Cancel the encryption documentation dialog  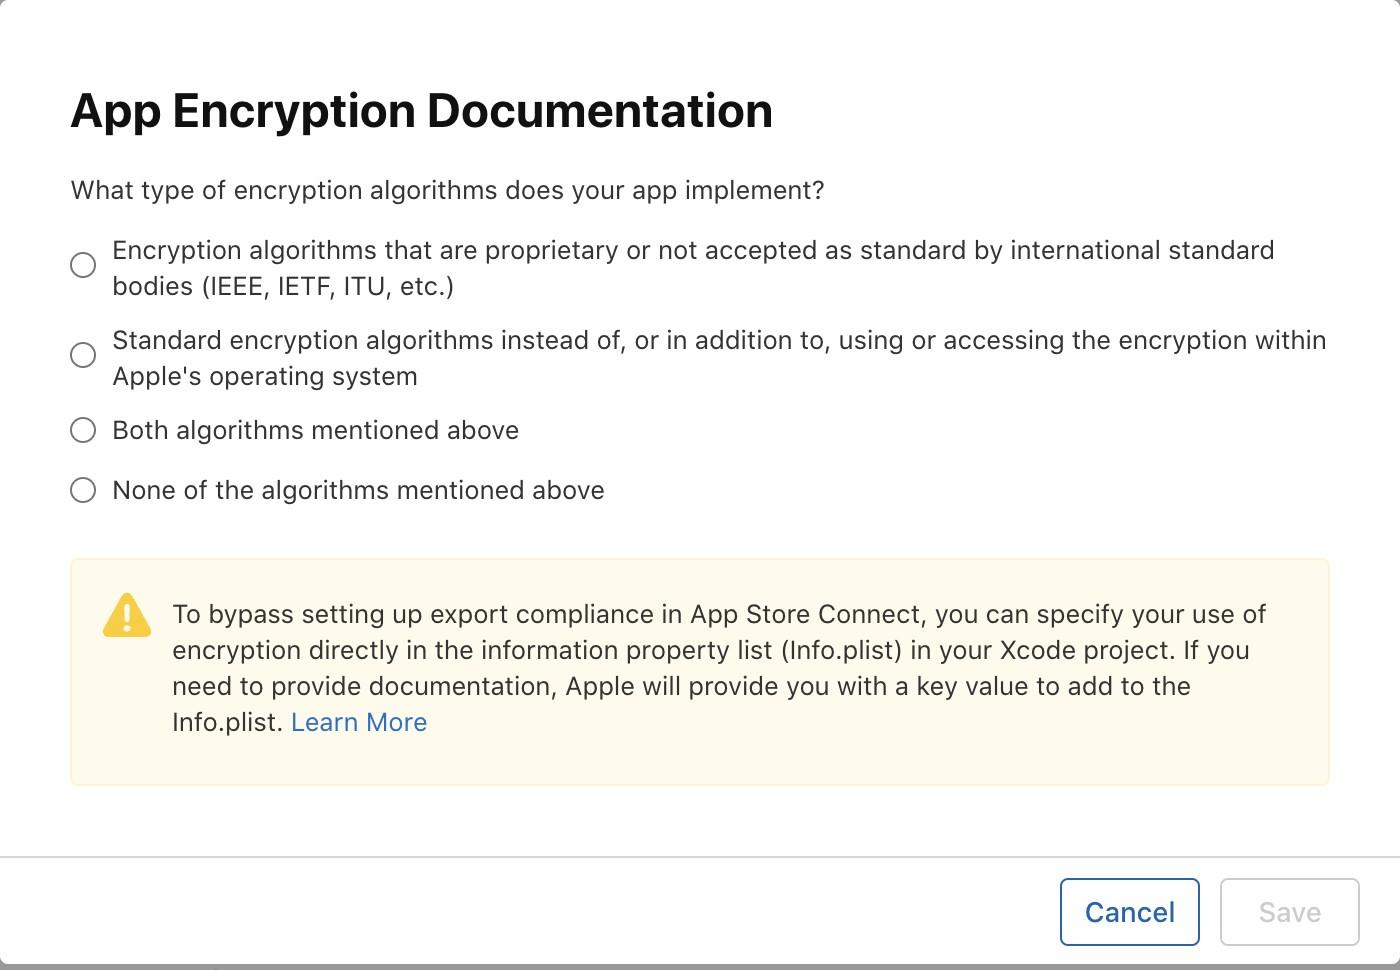point(1129,912)
